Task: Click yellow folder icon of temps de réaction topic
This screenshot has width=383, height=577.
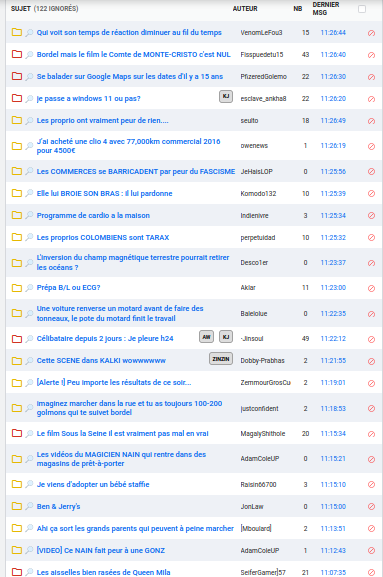Action: (x=17, y=32)
